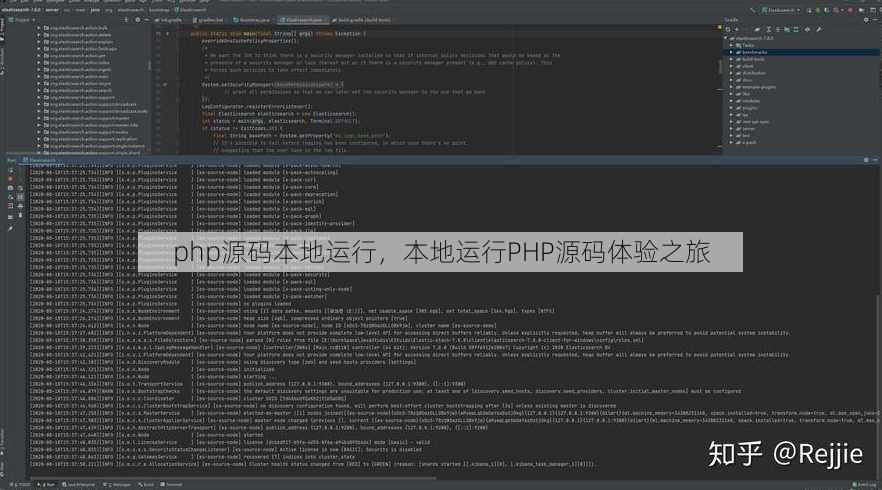Expand the Tasks node in Gradle

coord(731,45)
